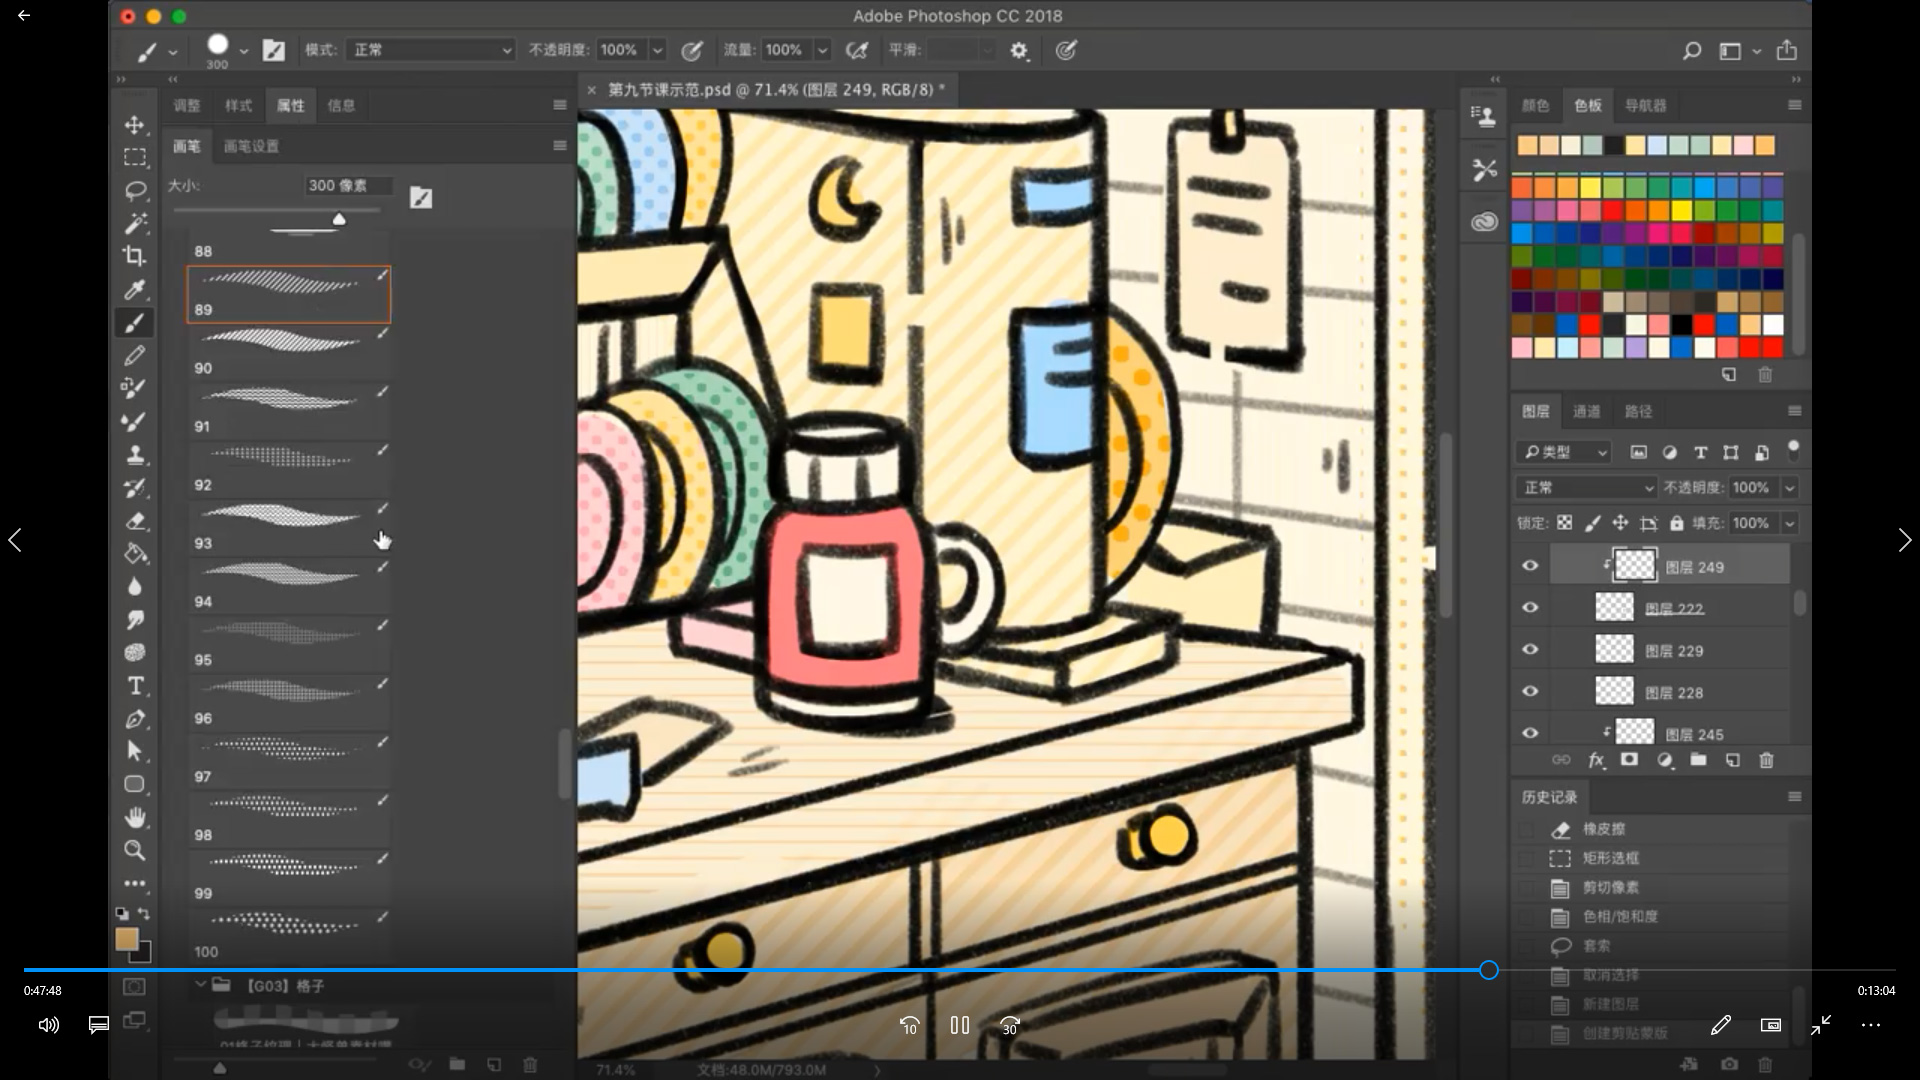
Task: Select the Clone Stamp tool
Action: (134, 455)
